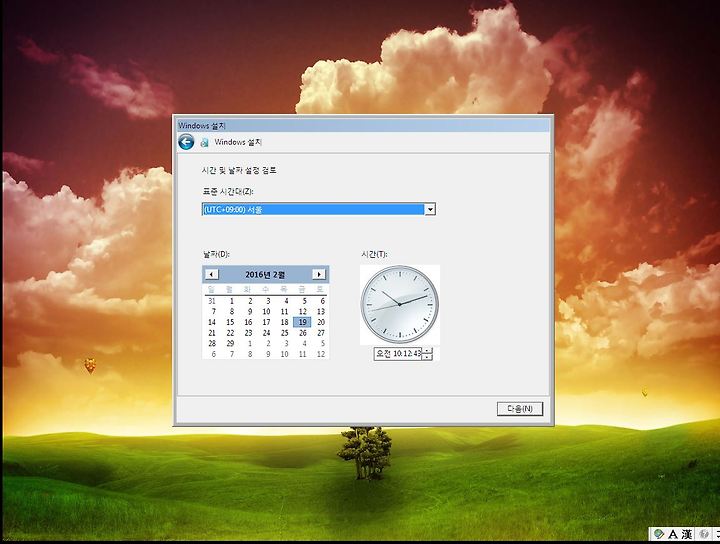Click the 표준 시간대(Z) label

(228, 191)
